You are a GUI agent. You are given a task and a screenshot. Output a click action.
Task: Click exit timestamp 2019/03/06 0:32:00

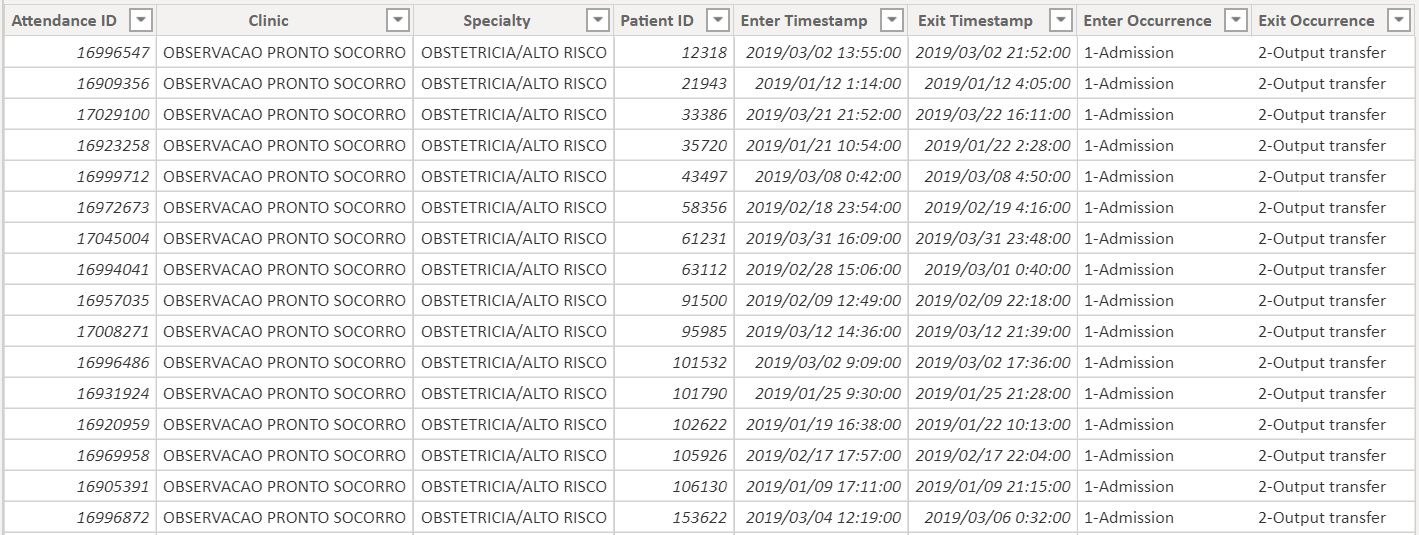click(996, 517)
